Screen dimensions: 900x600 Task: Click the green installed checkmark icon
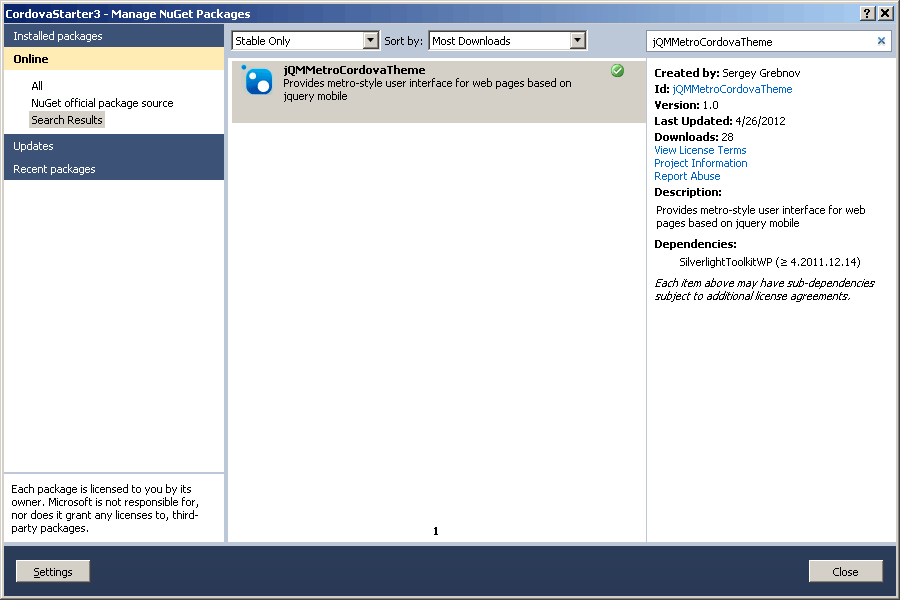coord(618,71)
